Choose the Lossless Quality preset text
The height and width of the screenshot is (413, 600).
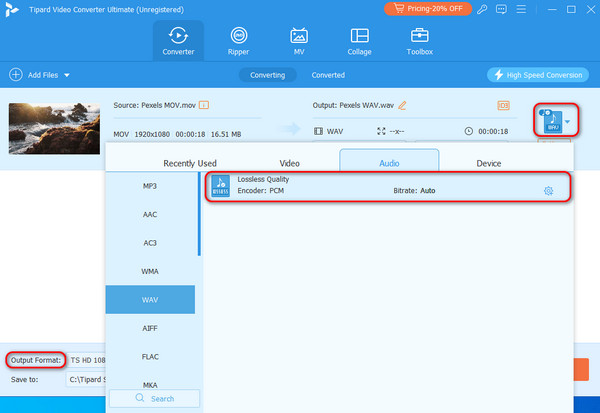(x=263, y=179)
